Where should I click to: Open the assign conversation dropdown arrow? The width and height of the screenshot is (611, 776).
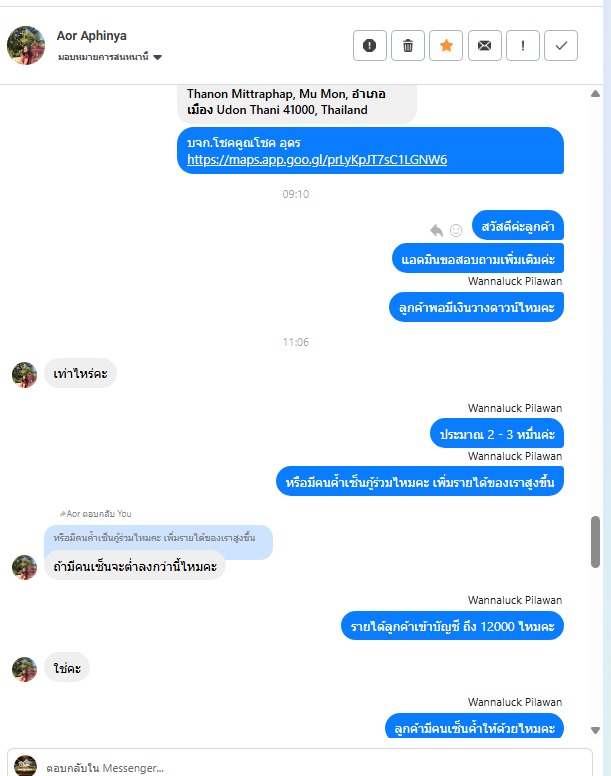pos(157,57)
